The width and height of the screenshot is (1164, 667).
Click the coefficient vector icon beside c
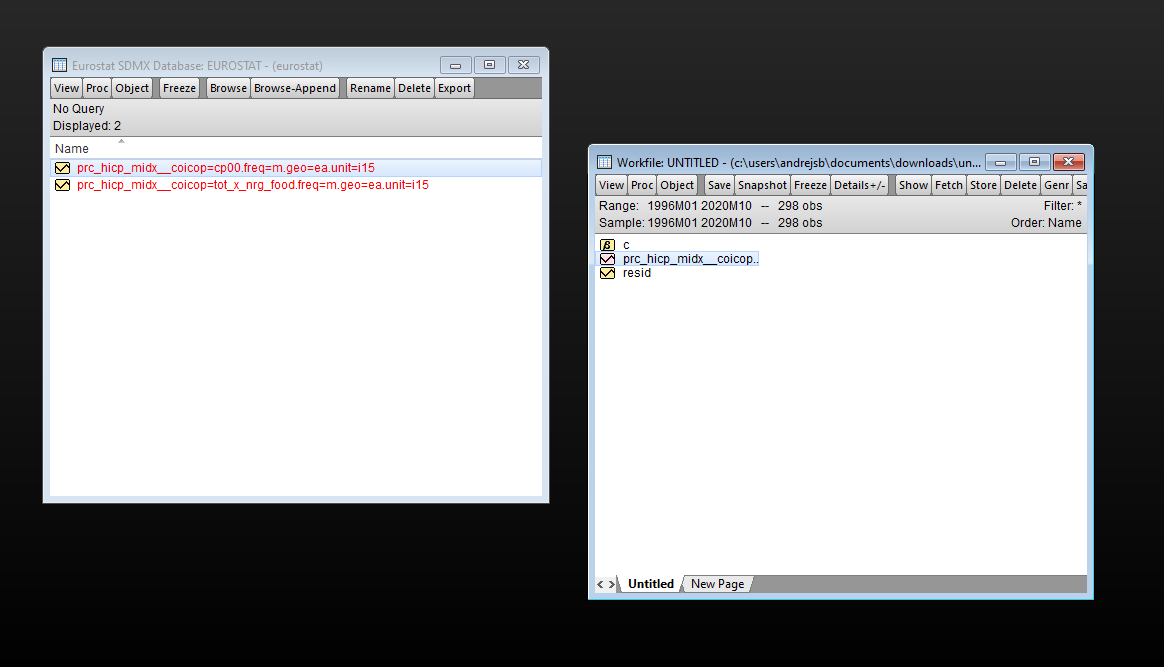[x=606, y=245]
